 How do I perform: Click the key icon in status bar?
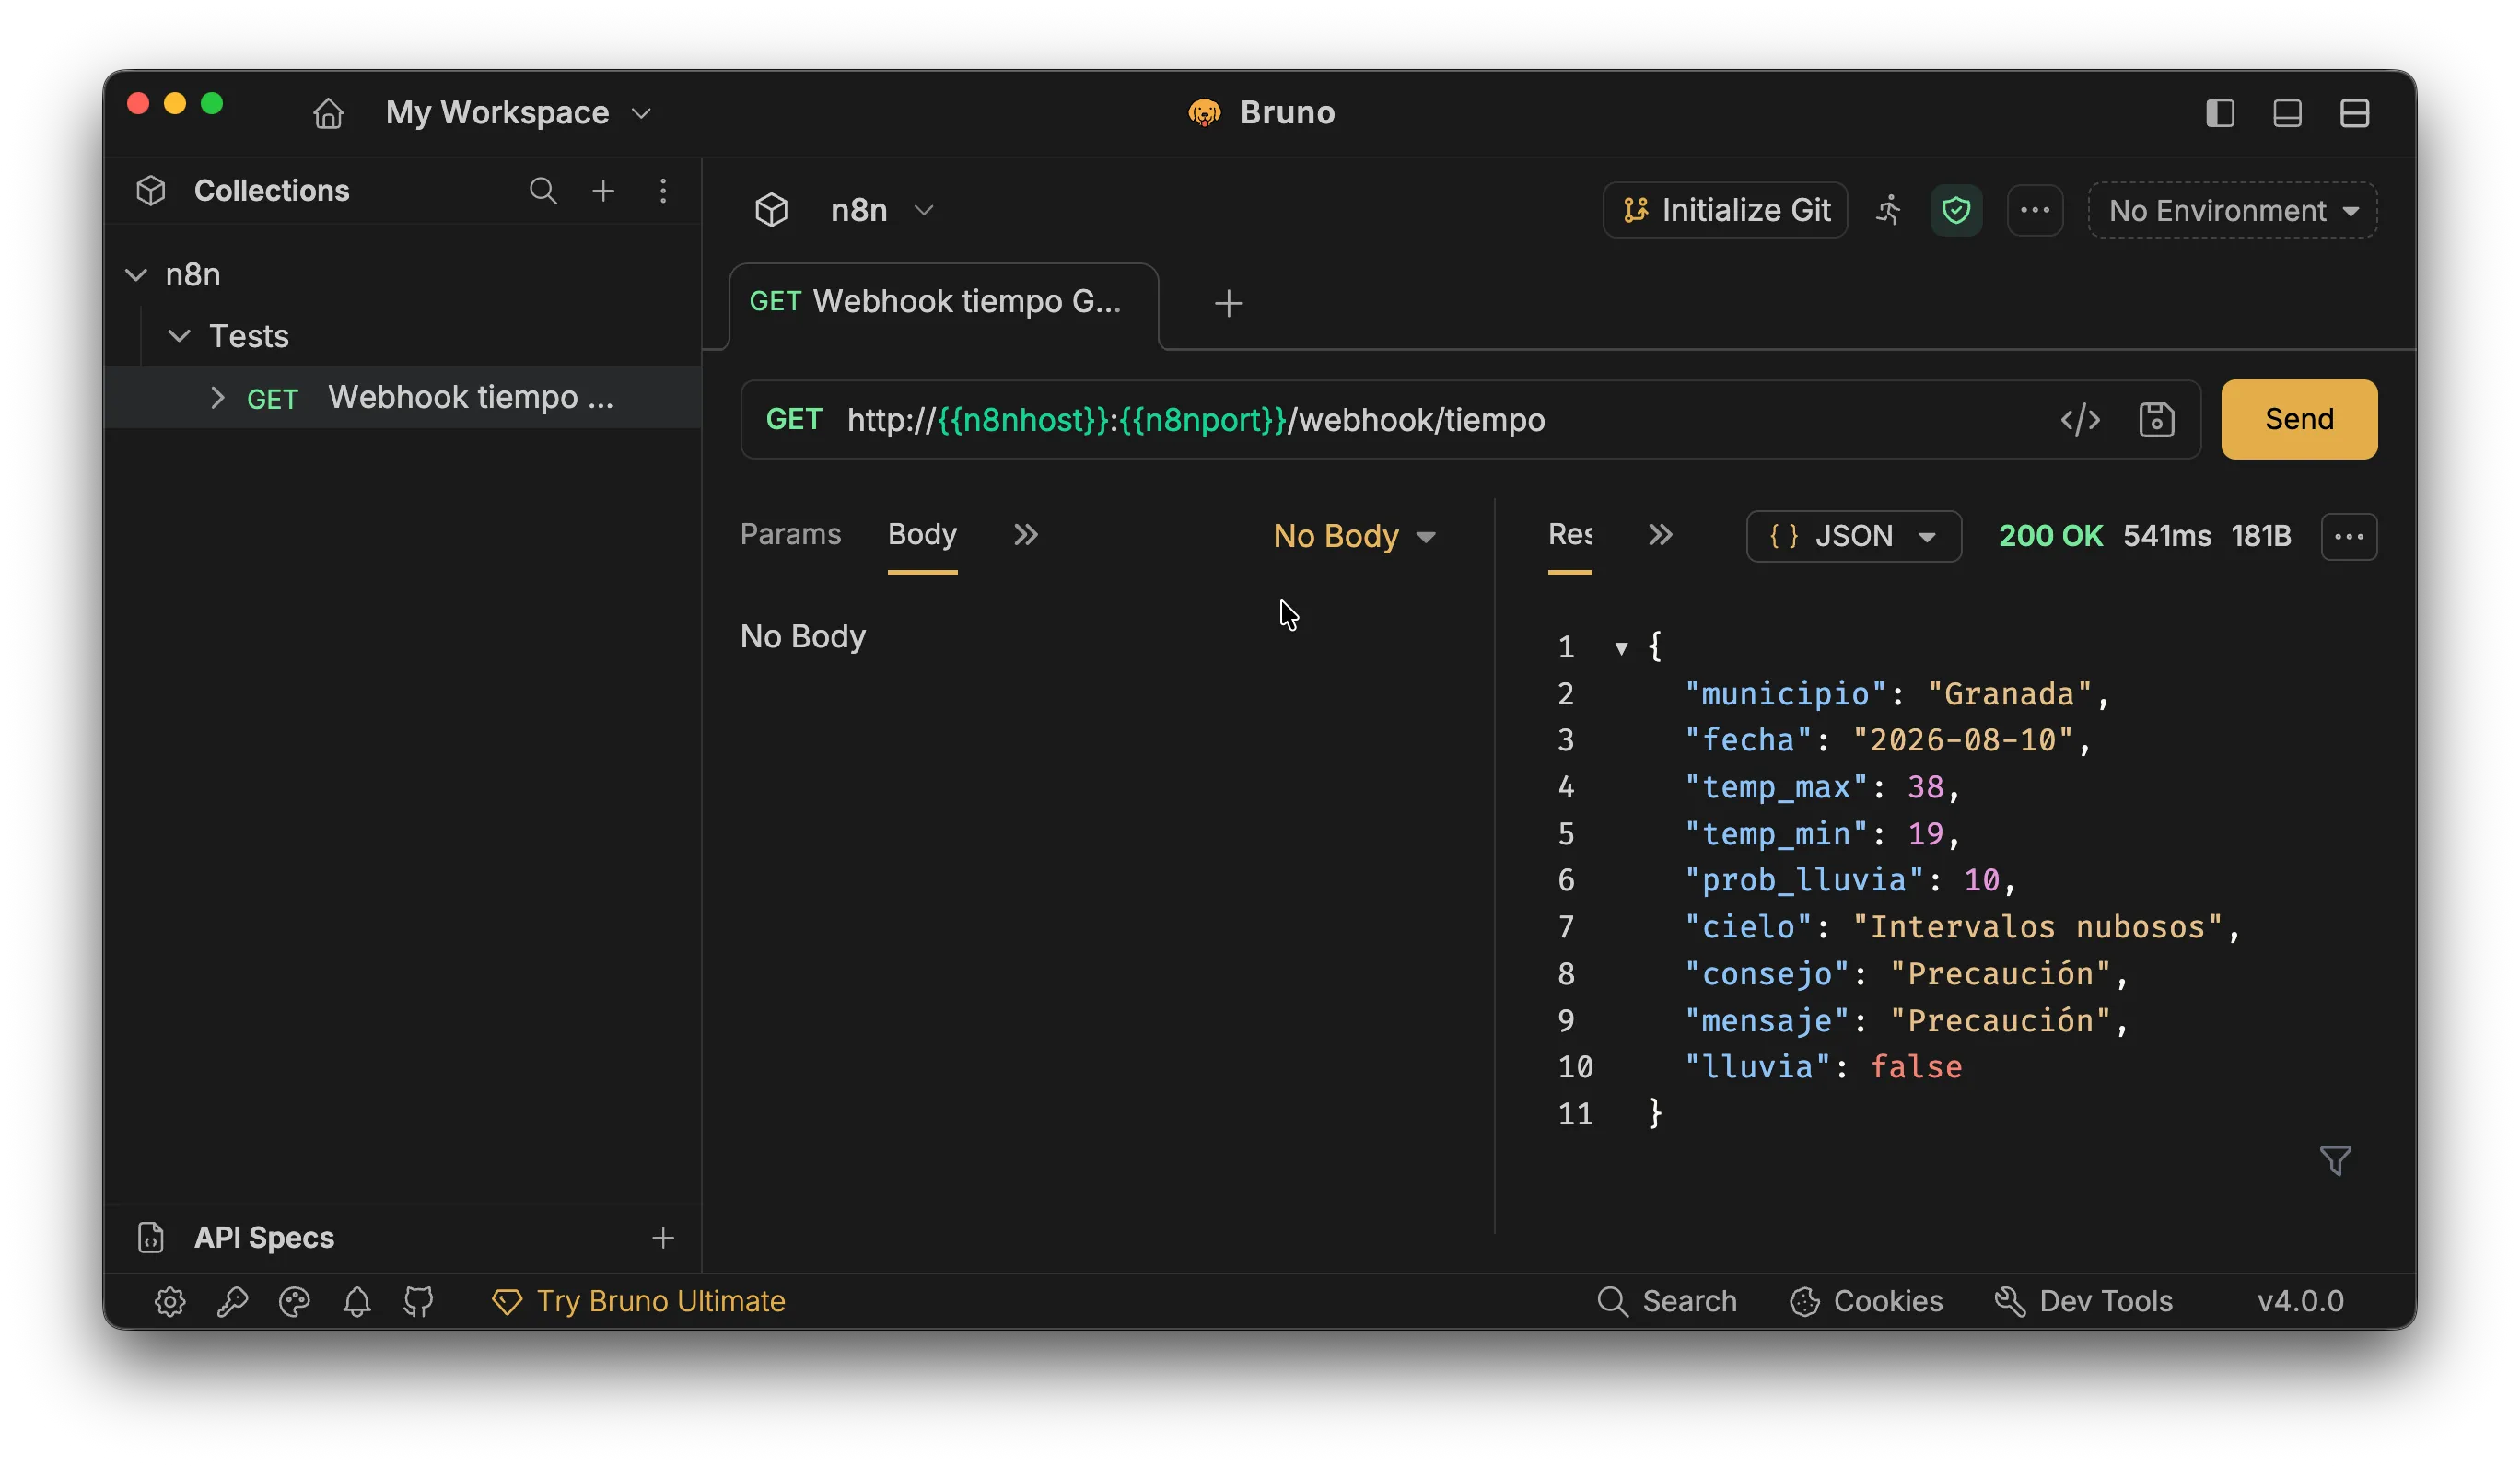232,1302
